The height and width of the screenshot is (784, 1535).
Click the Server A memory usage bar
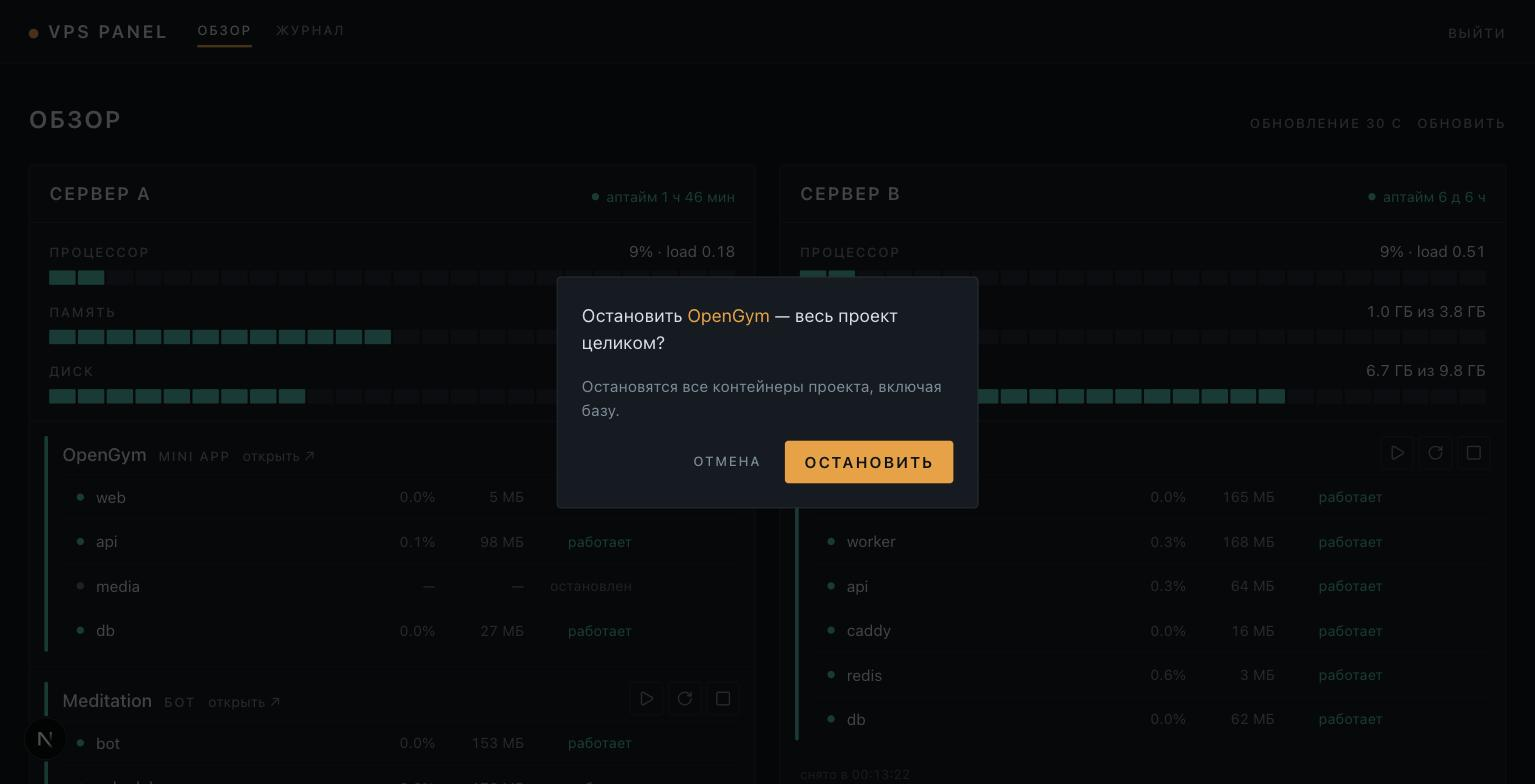pyautogui.click(x=392, y=337)
